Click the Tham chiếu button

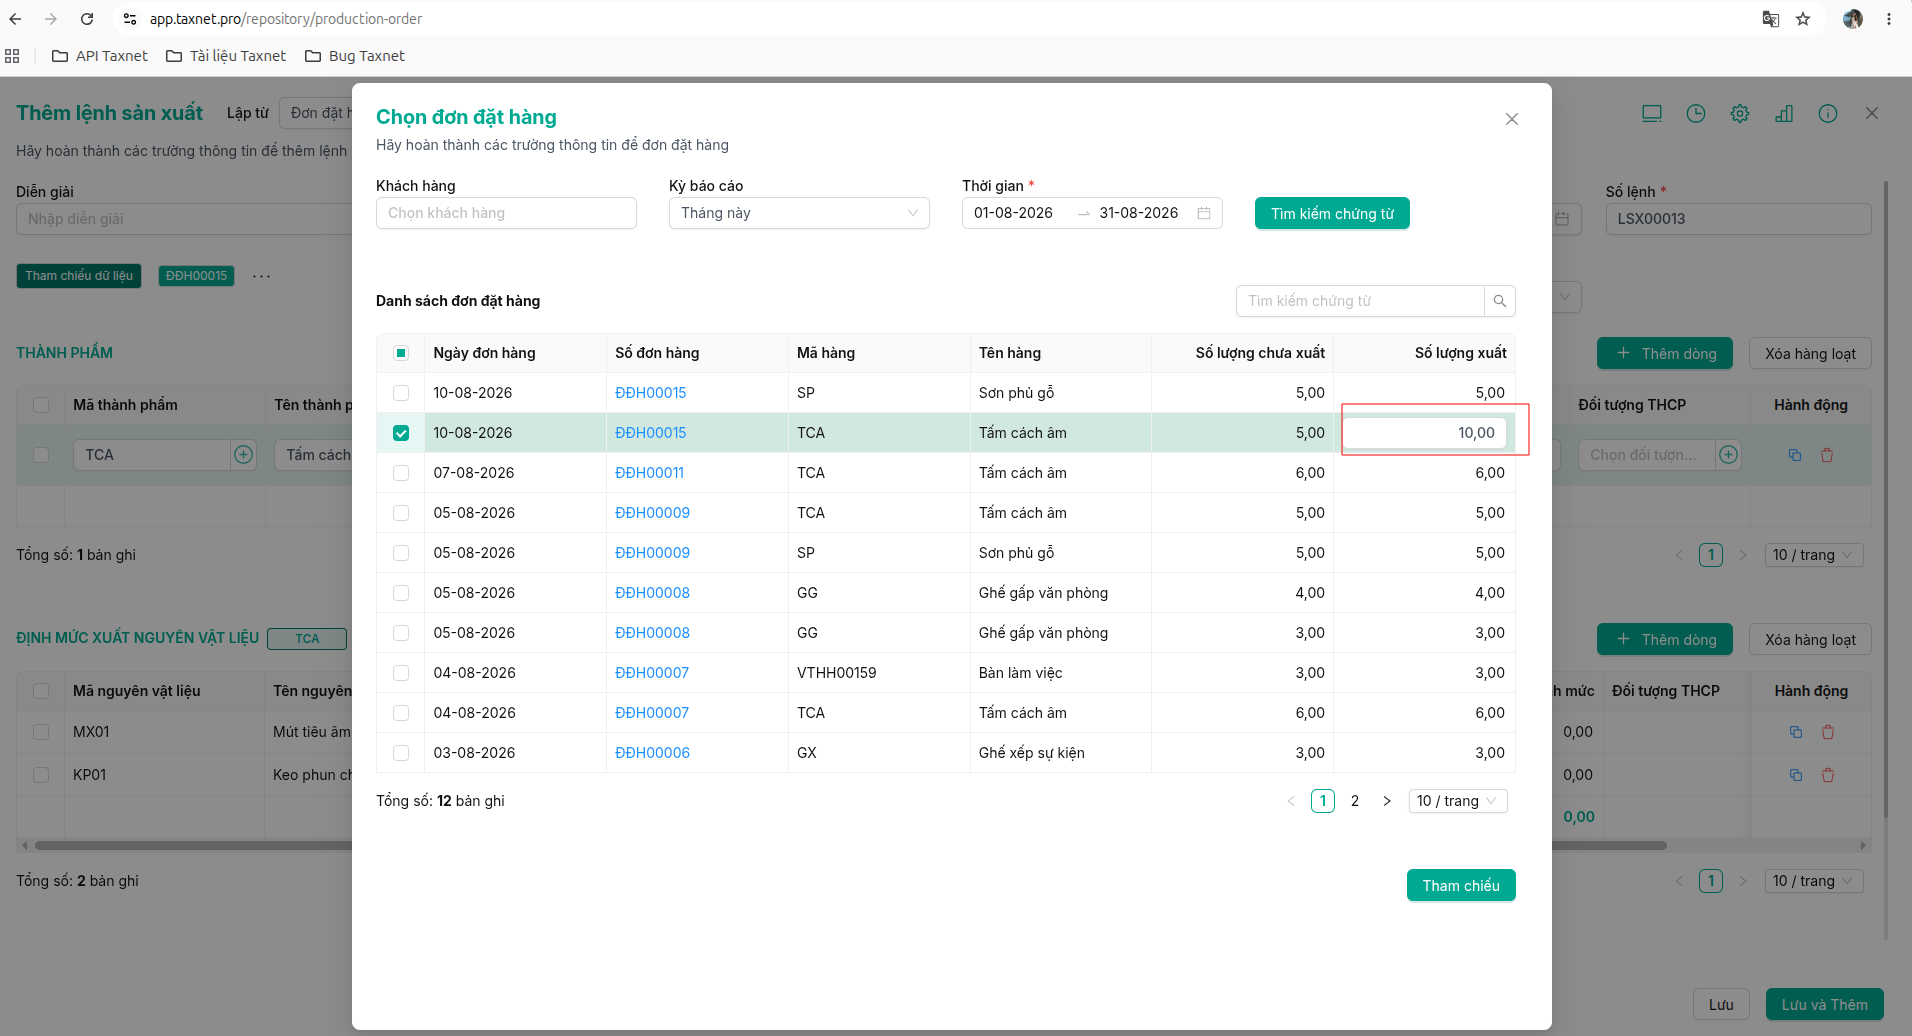(x=1461, y=885)
